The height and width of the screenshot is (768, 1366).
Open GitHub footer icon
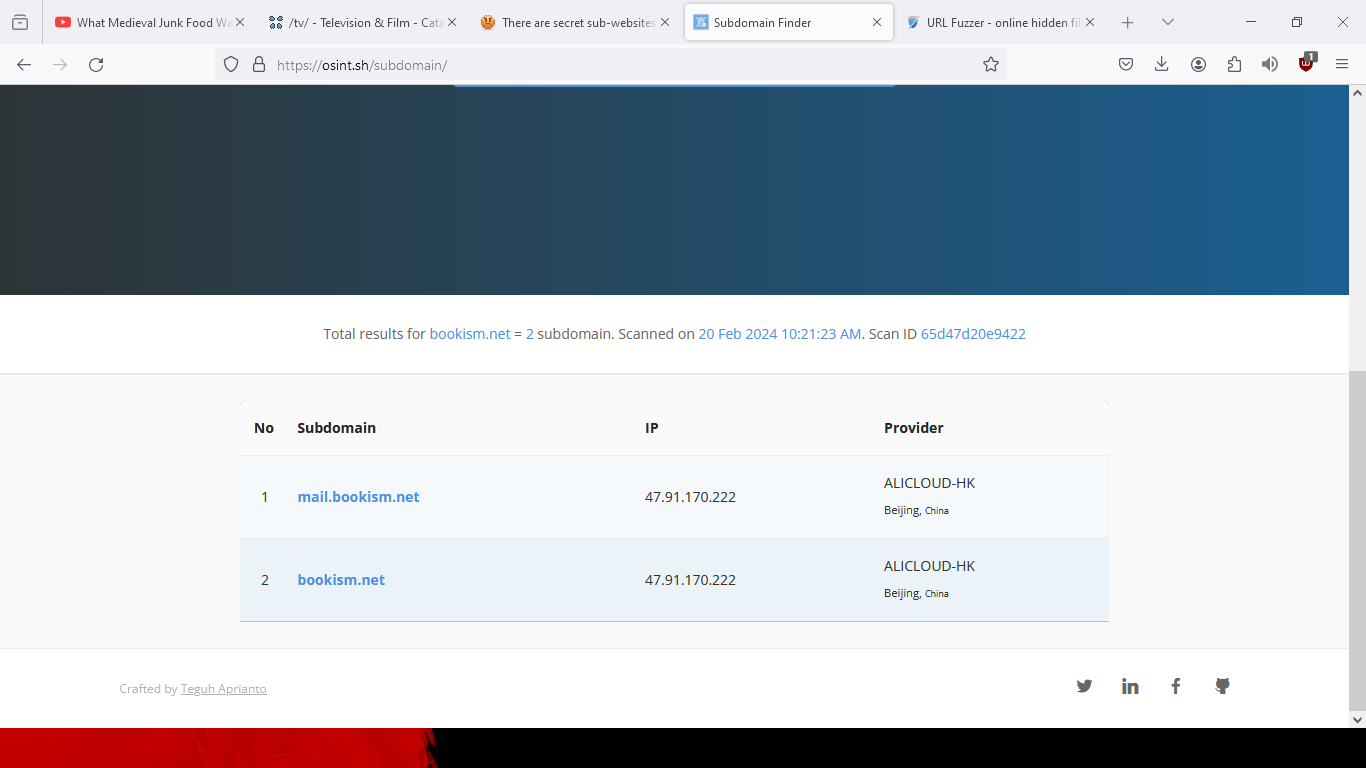tap(1222, 686)
